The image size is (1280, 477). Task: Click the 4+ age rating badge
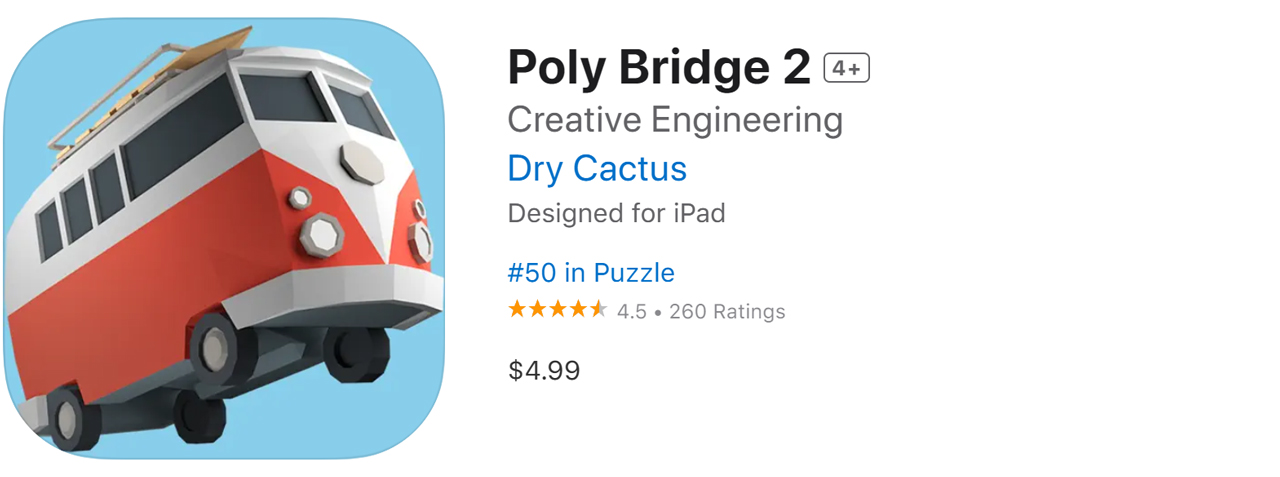(846, 68)
